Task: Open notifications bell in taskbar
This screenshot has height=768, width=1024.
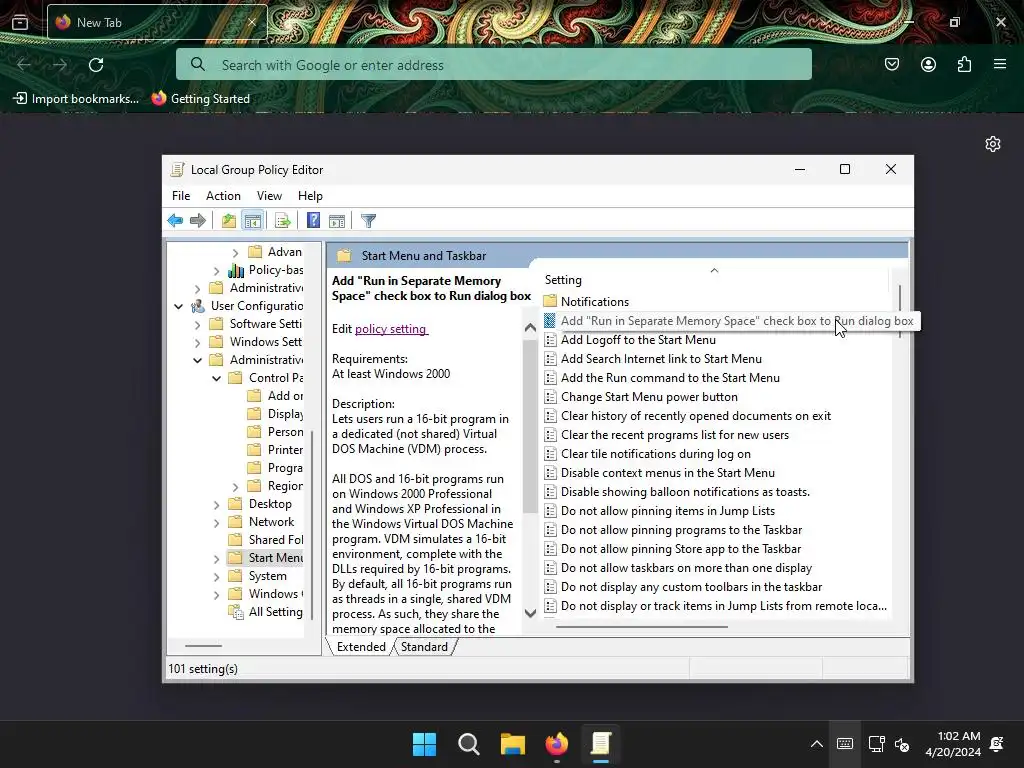Action: tap(997, 744)
